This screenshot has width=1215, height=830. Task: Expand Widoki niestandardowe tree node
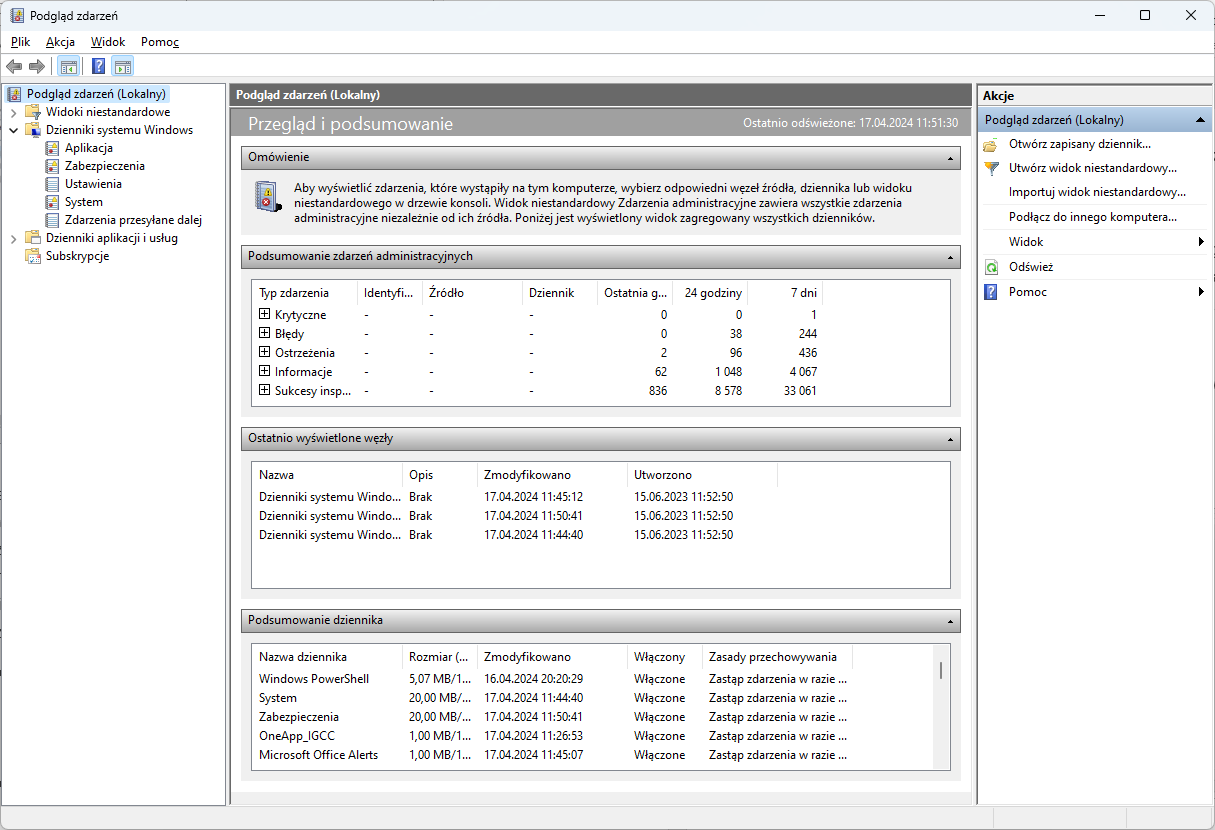click(14, 112)
